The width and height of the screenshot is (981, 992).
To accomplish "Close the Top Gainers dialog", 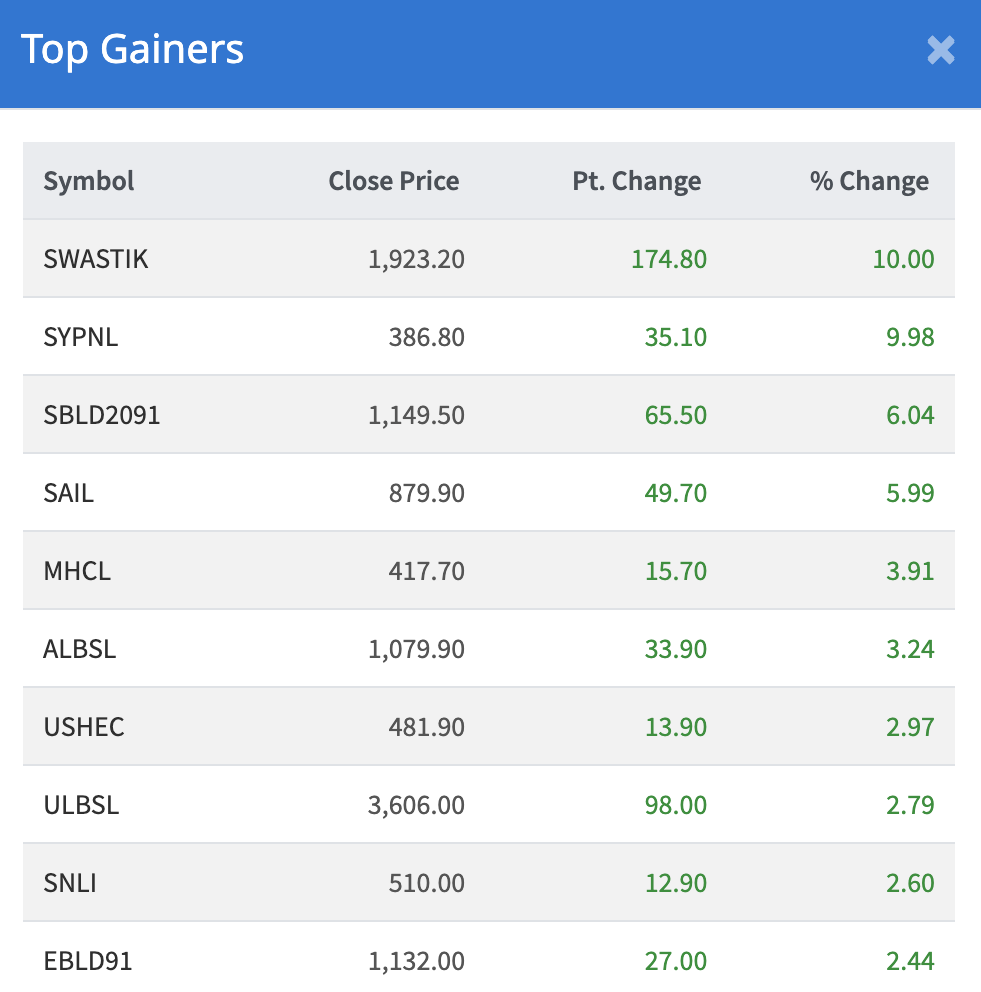I will point(940,50).
